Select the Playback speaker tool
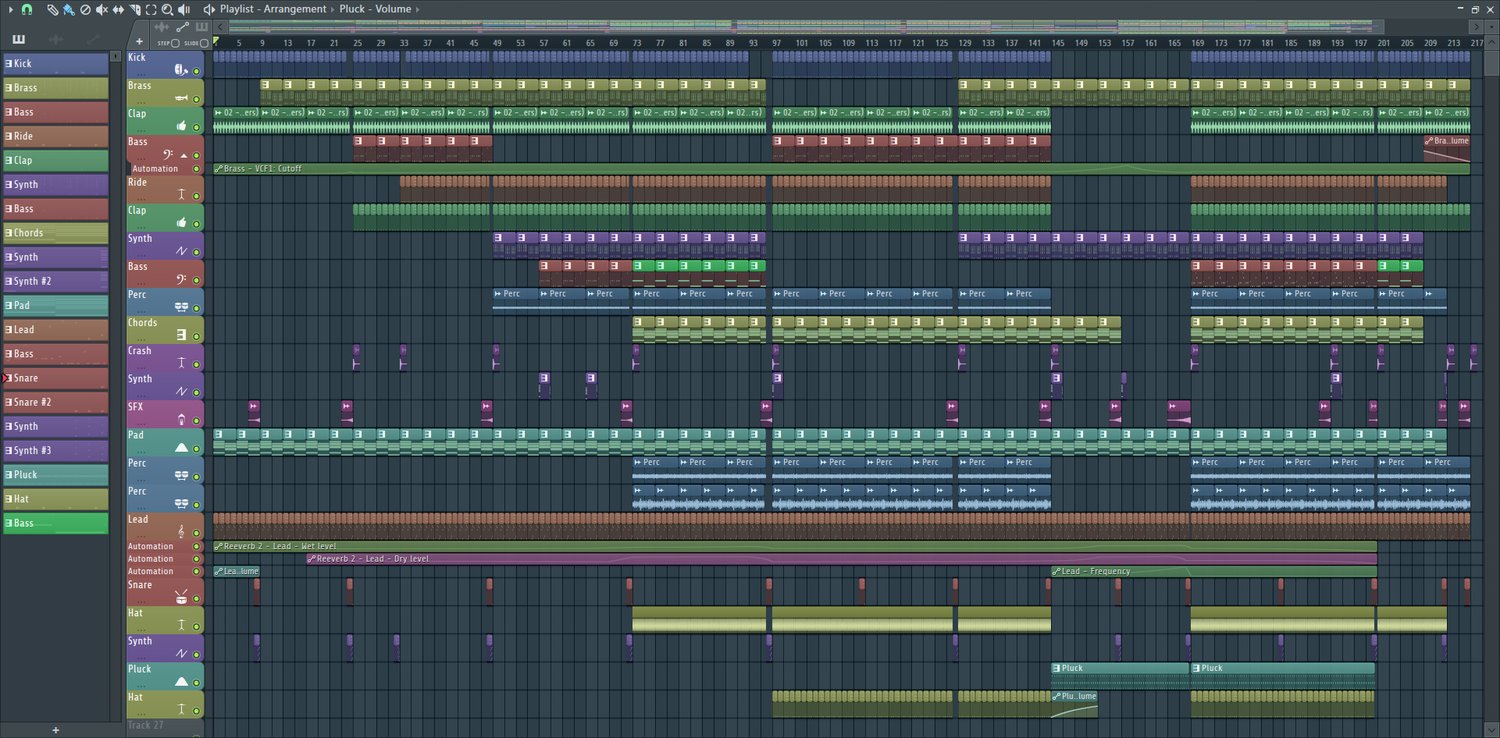The width and height of the screenshot is (1500, 738). pyautogui.click(x=184, y=9)
